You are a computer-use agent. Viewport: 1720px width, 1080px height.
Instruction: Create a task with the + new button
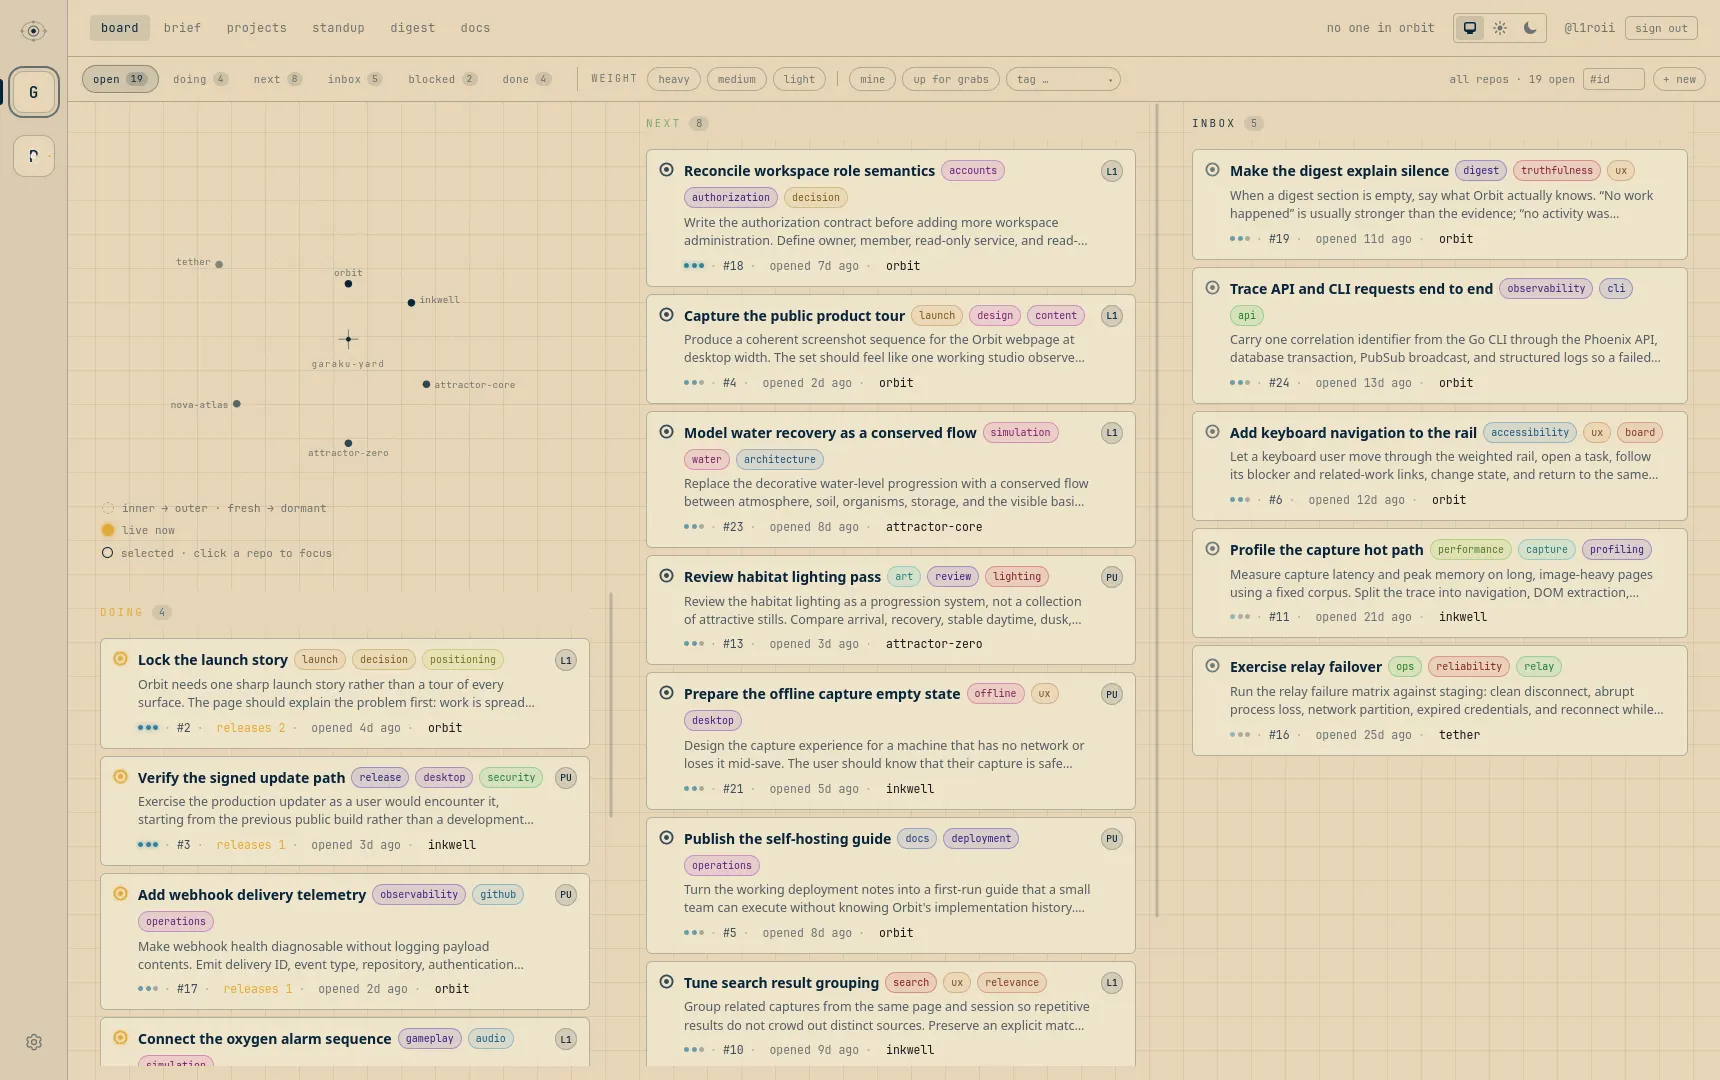pos(1679,79)
